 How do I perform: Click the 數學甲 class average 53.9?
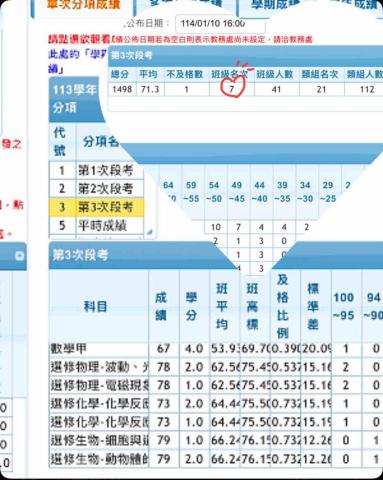point(225,349)
